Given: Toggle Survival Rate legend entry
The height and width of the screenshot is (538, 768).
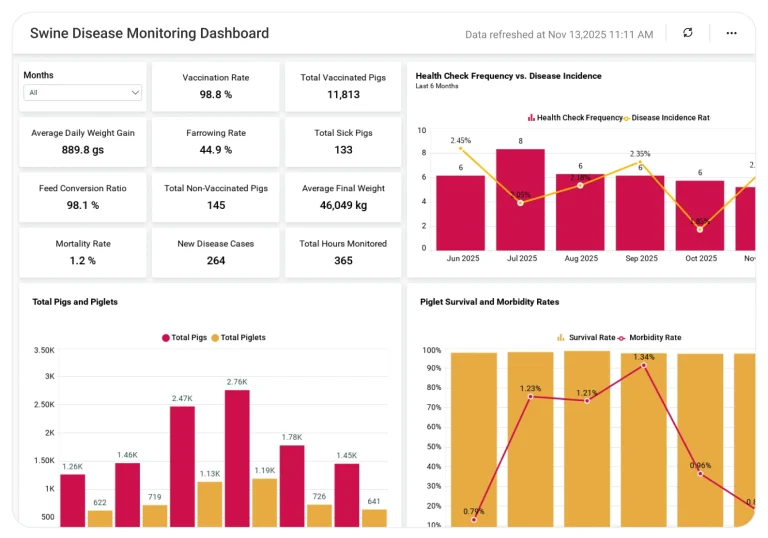Looking at the screenshot, I should [x=586, y=338].
